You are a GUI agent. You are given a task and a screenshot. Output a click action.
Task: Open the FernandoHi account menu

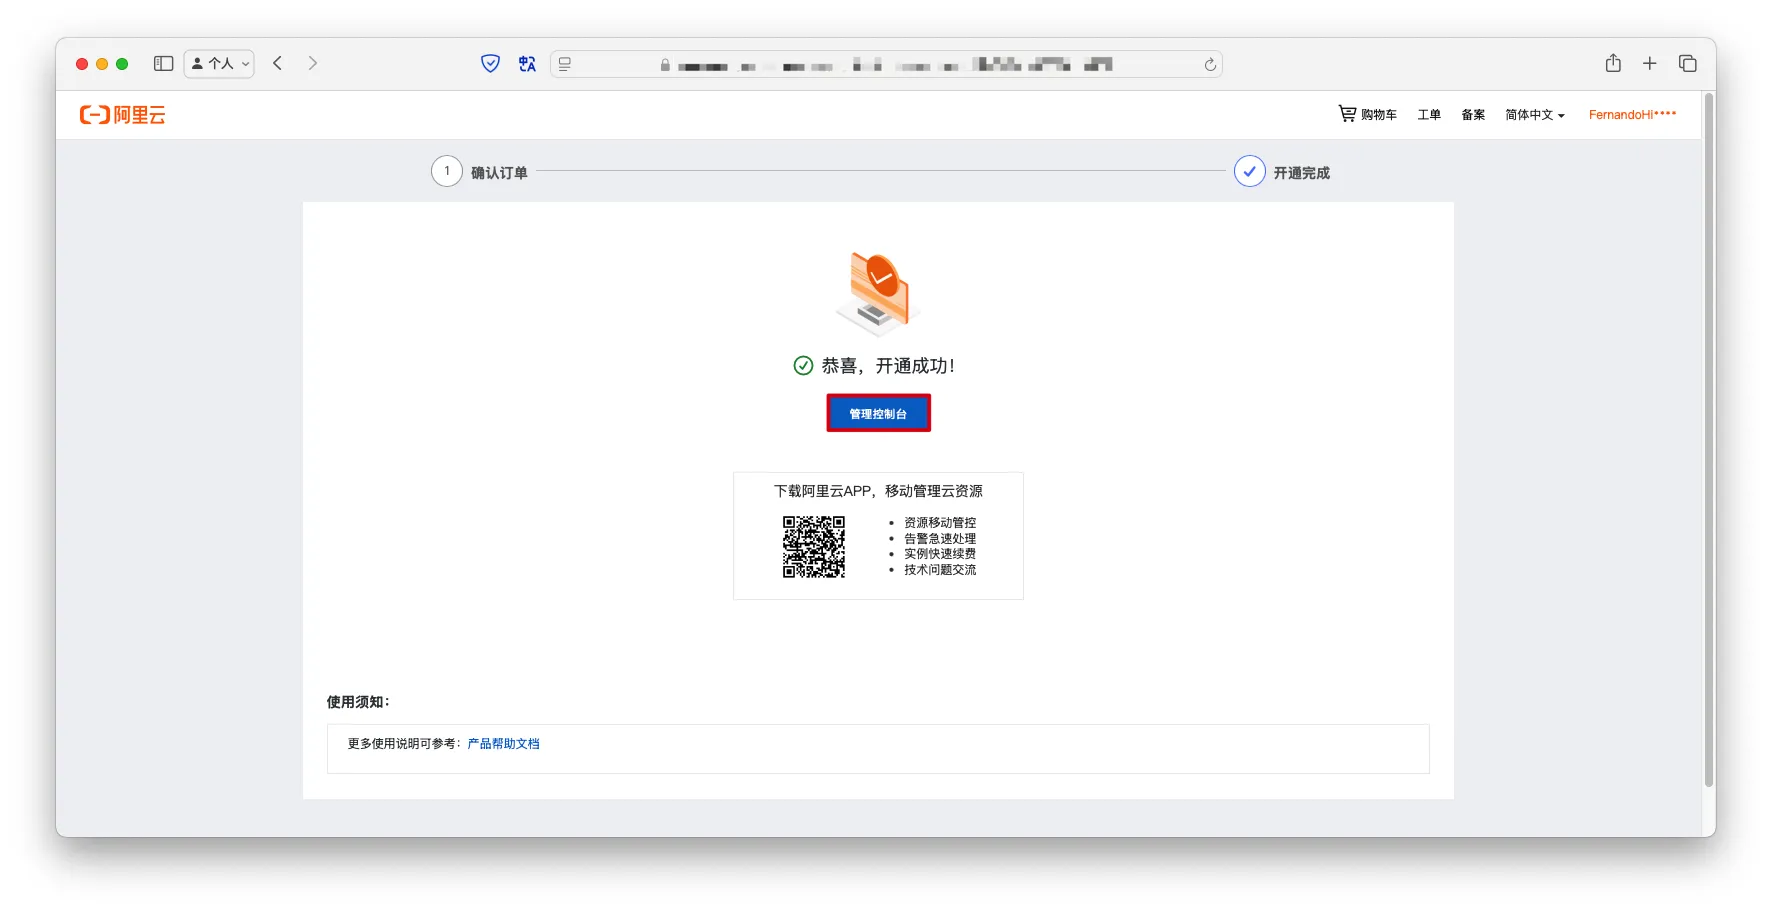pos(1632,115)
